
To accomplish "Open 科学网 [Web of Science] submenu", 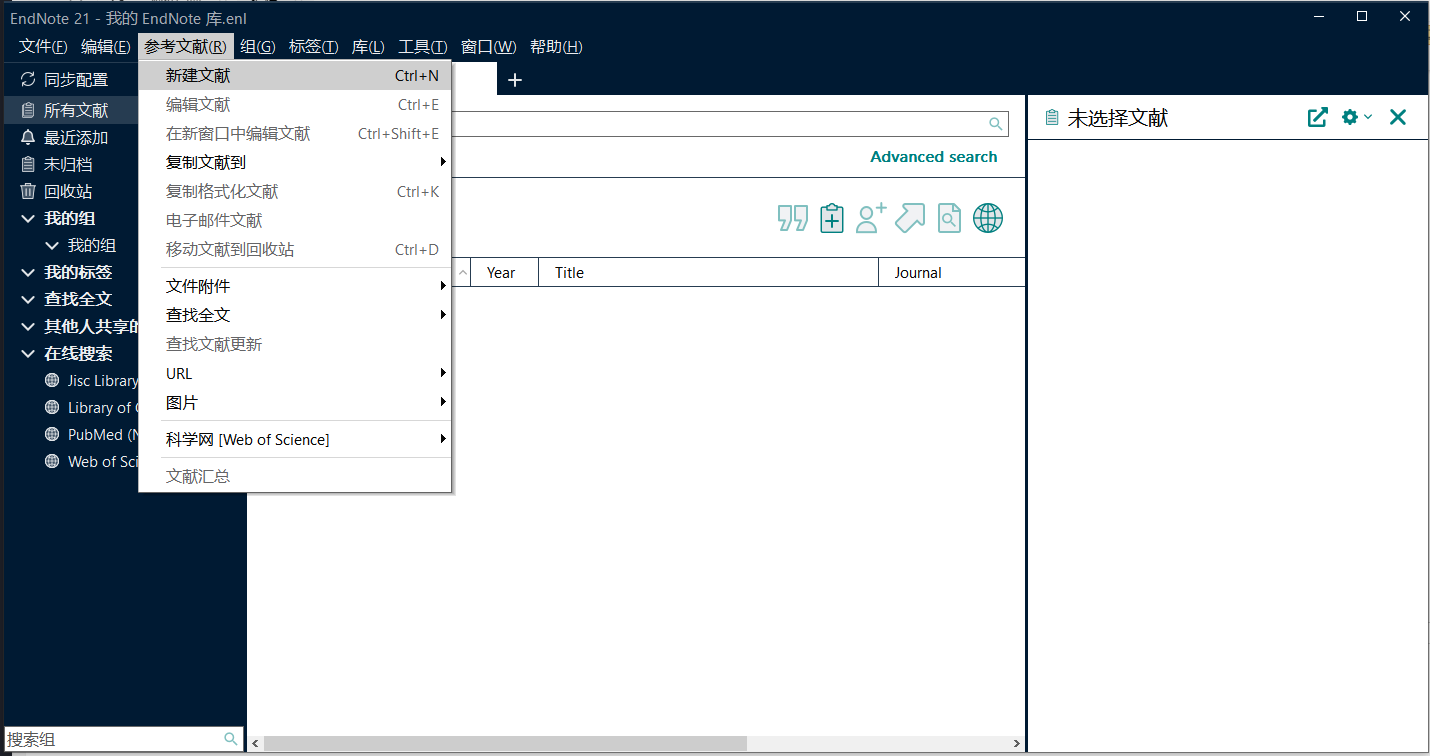I will (247, 439).
